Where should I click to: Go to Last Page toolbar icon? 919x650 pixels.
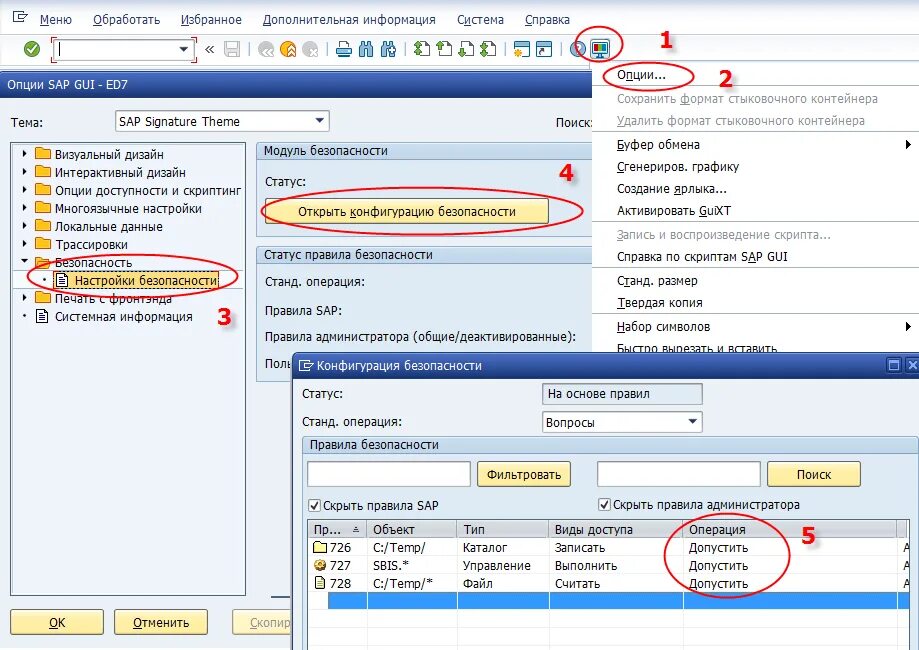pos(488,49)
